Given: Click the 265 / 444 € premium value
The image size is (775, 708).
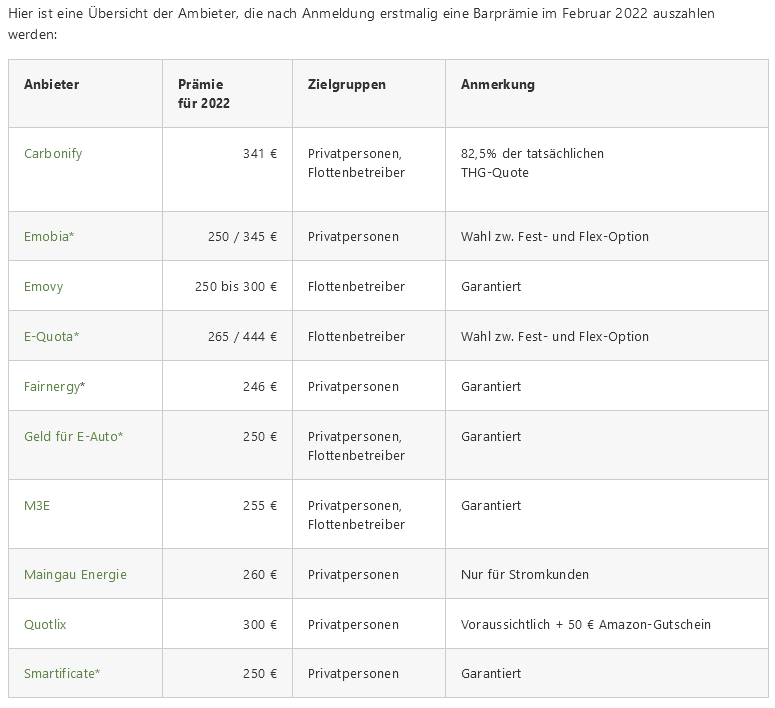Looking at the screenshot, I should [242, 337].
